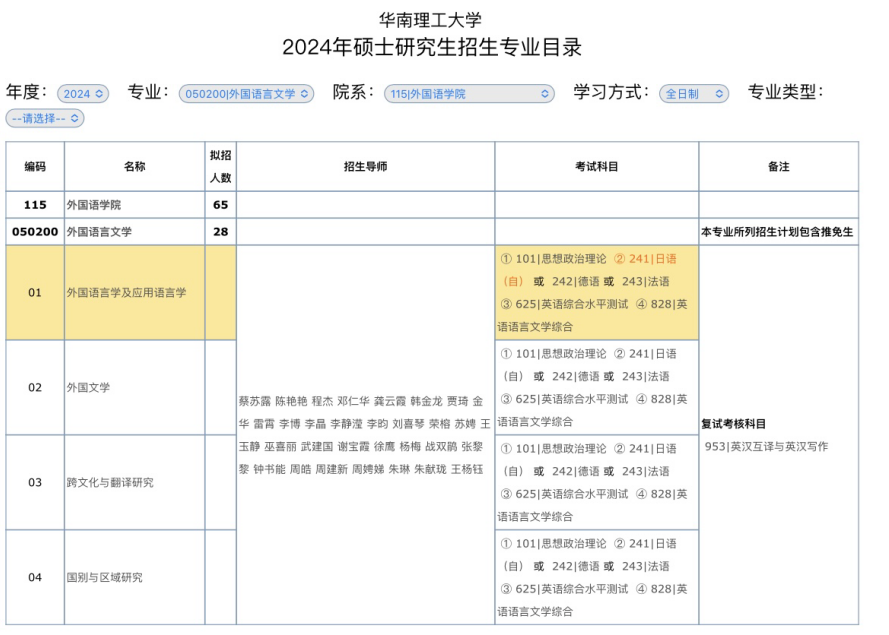The height and width of the screenshot is (635, 889).
Task: Open the 年度 2024 dropdown
Action: (82, 94)
